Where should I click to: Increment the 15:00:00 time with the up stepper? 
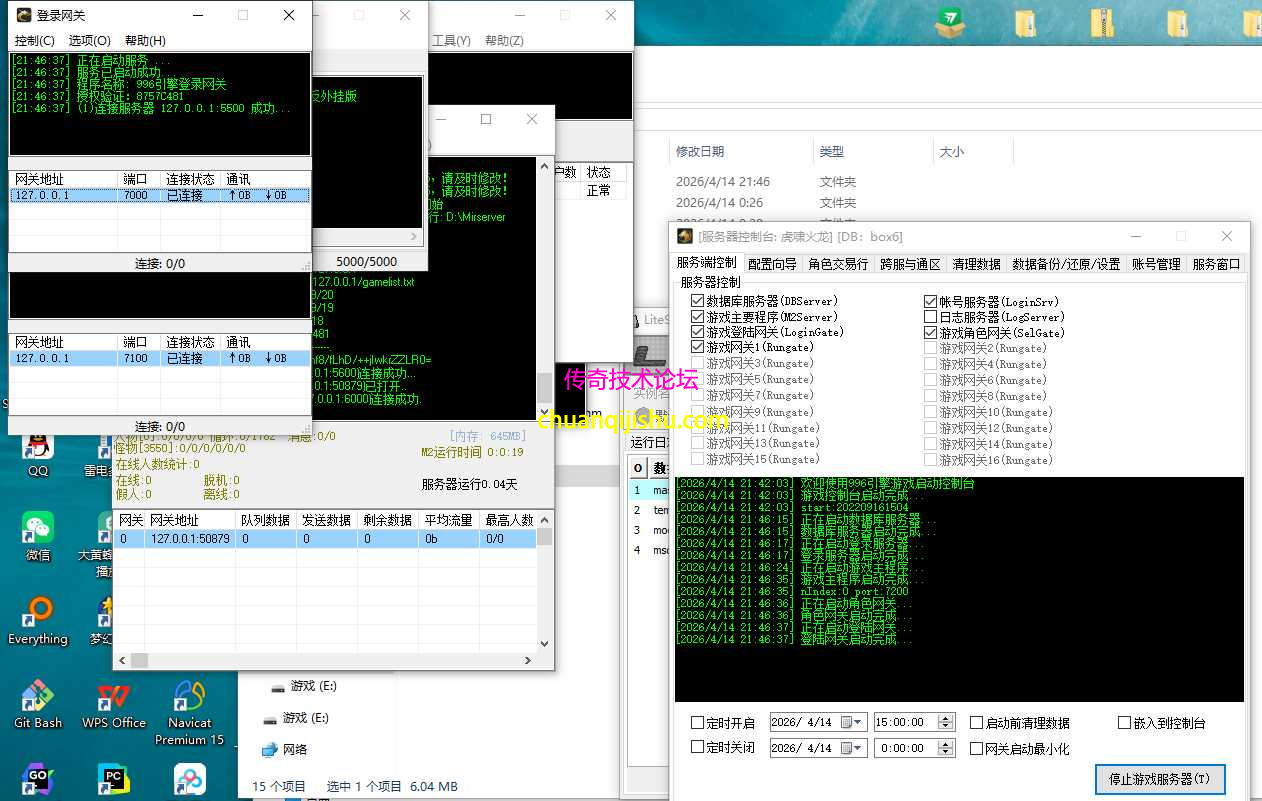tap(944, 715)
